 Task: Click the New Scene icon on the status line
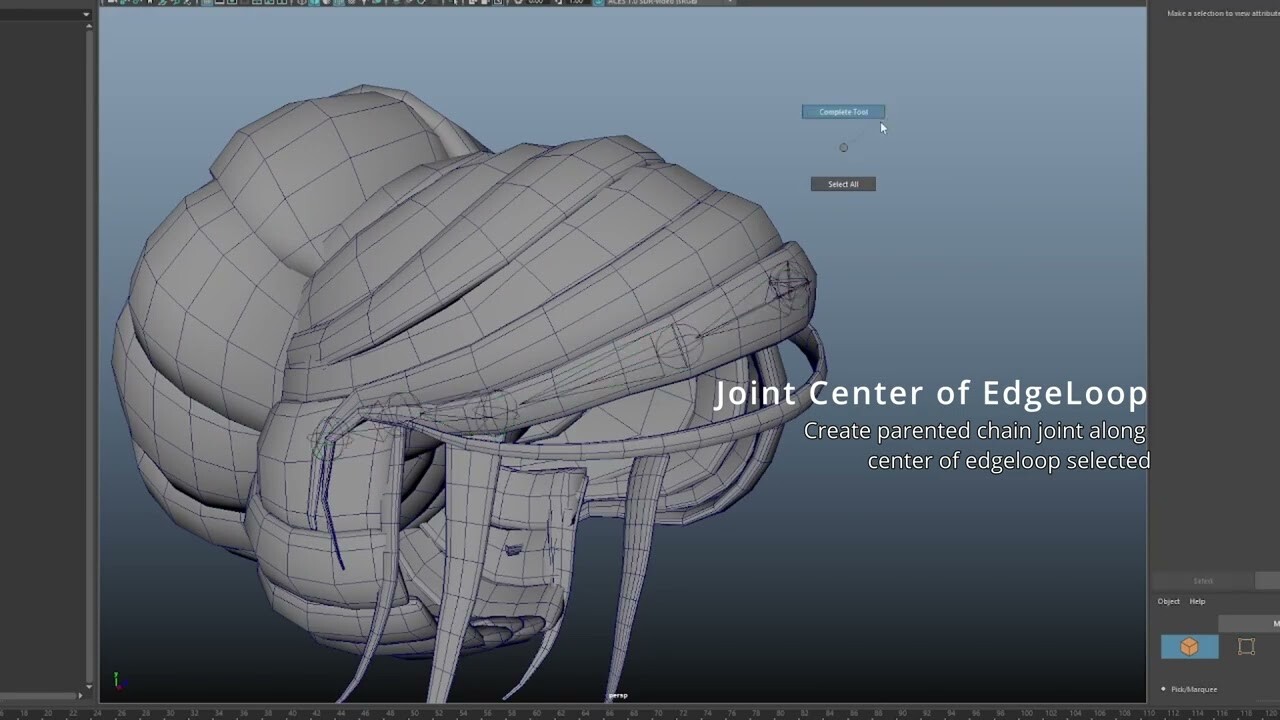[110, 3]
